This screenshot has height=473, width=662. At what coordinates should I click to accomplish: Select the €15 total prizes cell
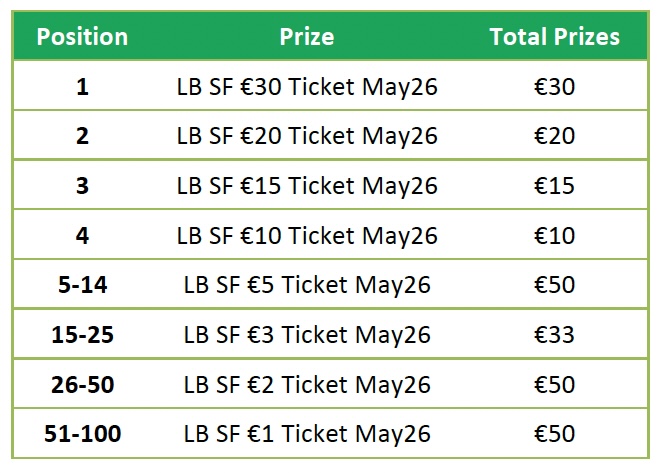[x=554, y=186]
